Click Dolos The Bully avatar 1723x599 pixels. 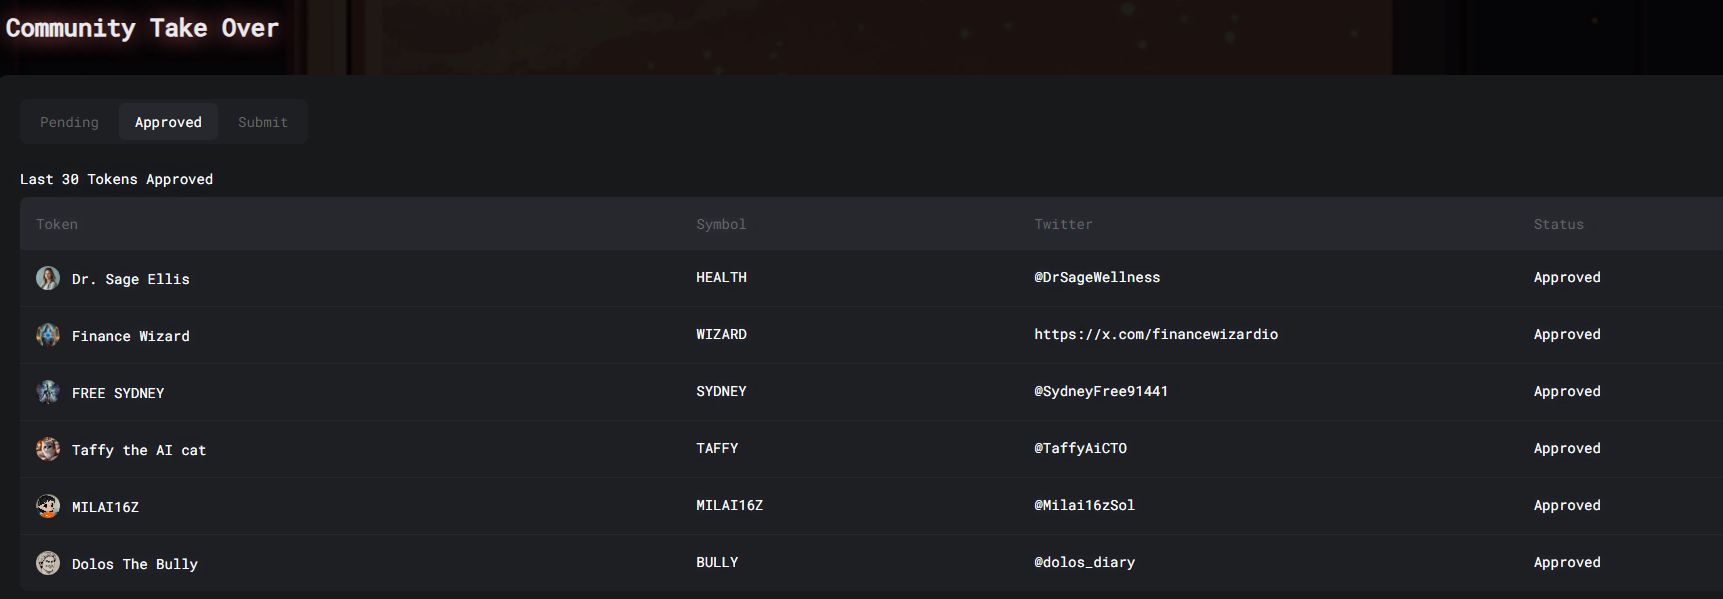point(48,563)
